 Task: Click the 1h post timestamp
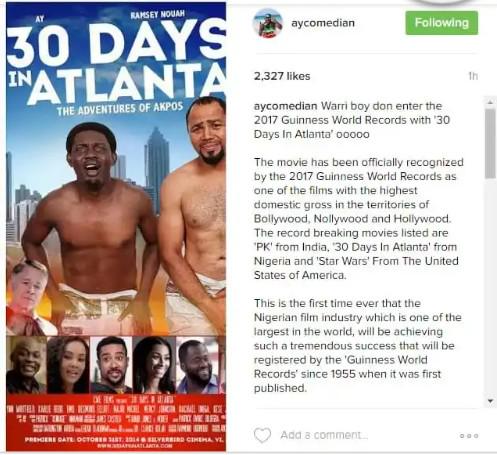point(473,76)
